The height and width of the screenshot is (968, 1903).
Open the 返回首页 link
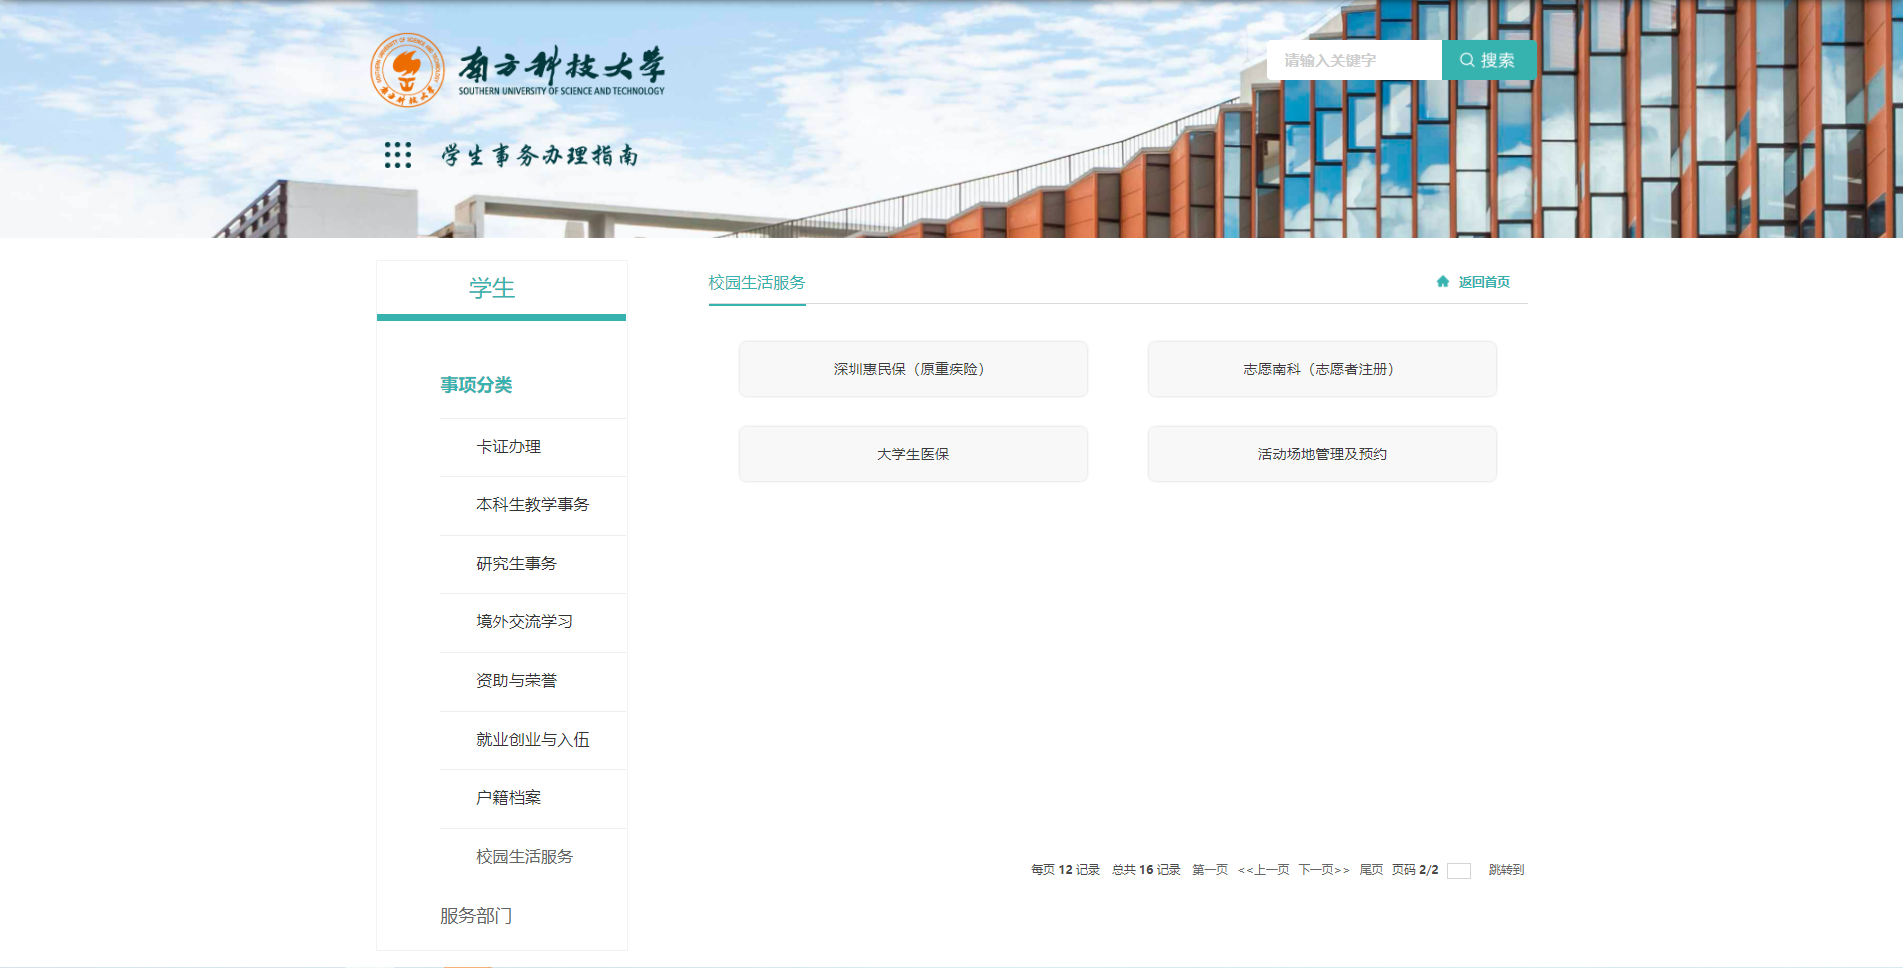coord(1484,282)
